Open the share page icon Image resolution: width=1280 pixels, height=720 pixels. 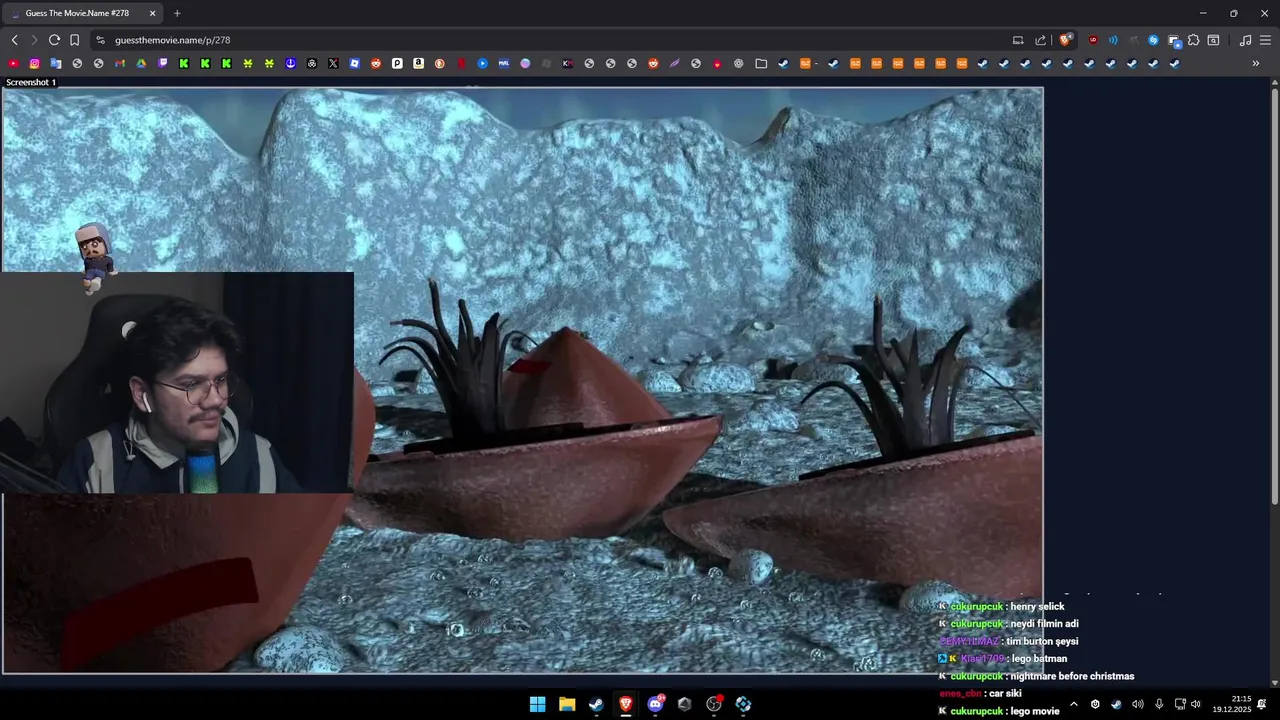click(x=1040, y=40)
